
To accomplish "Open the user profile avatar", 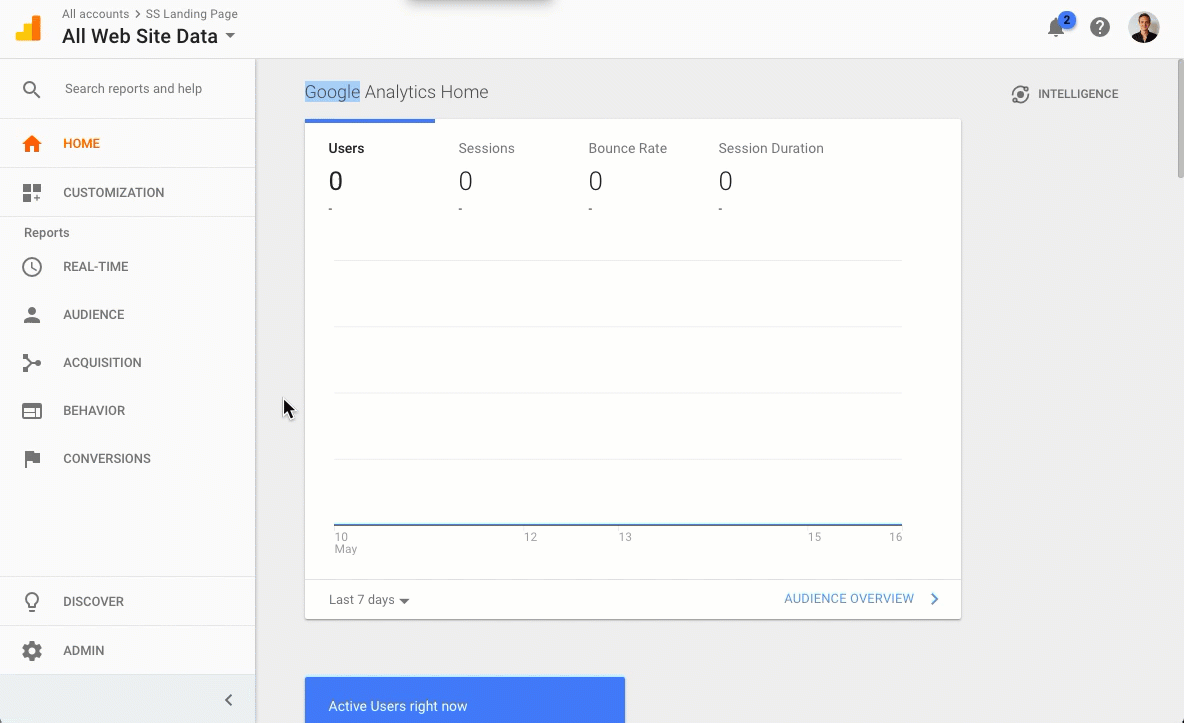I will tap(1143, 27).
